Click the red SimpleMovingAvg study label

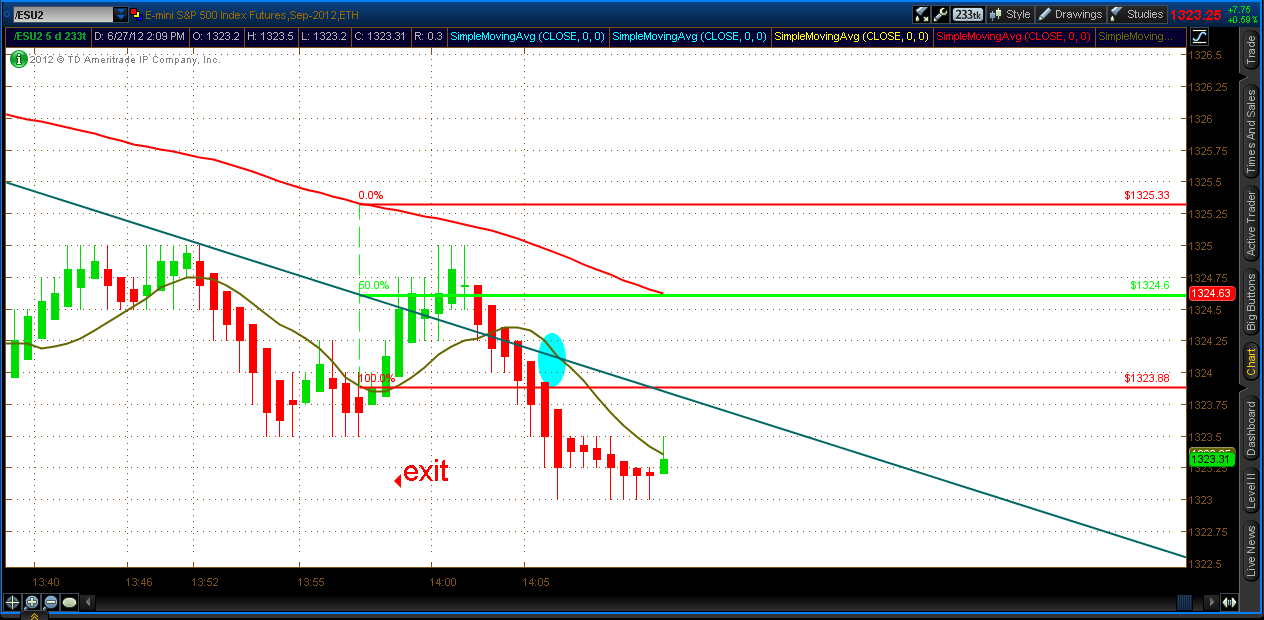(1014, 36)
